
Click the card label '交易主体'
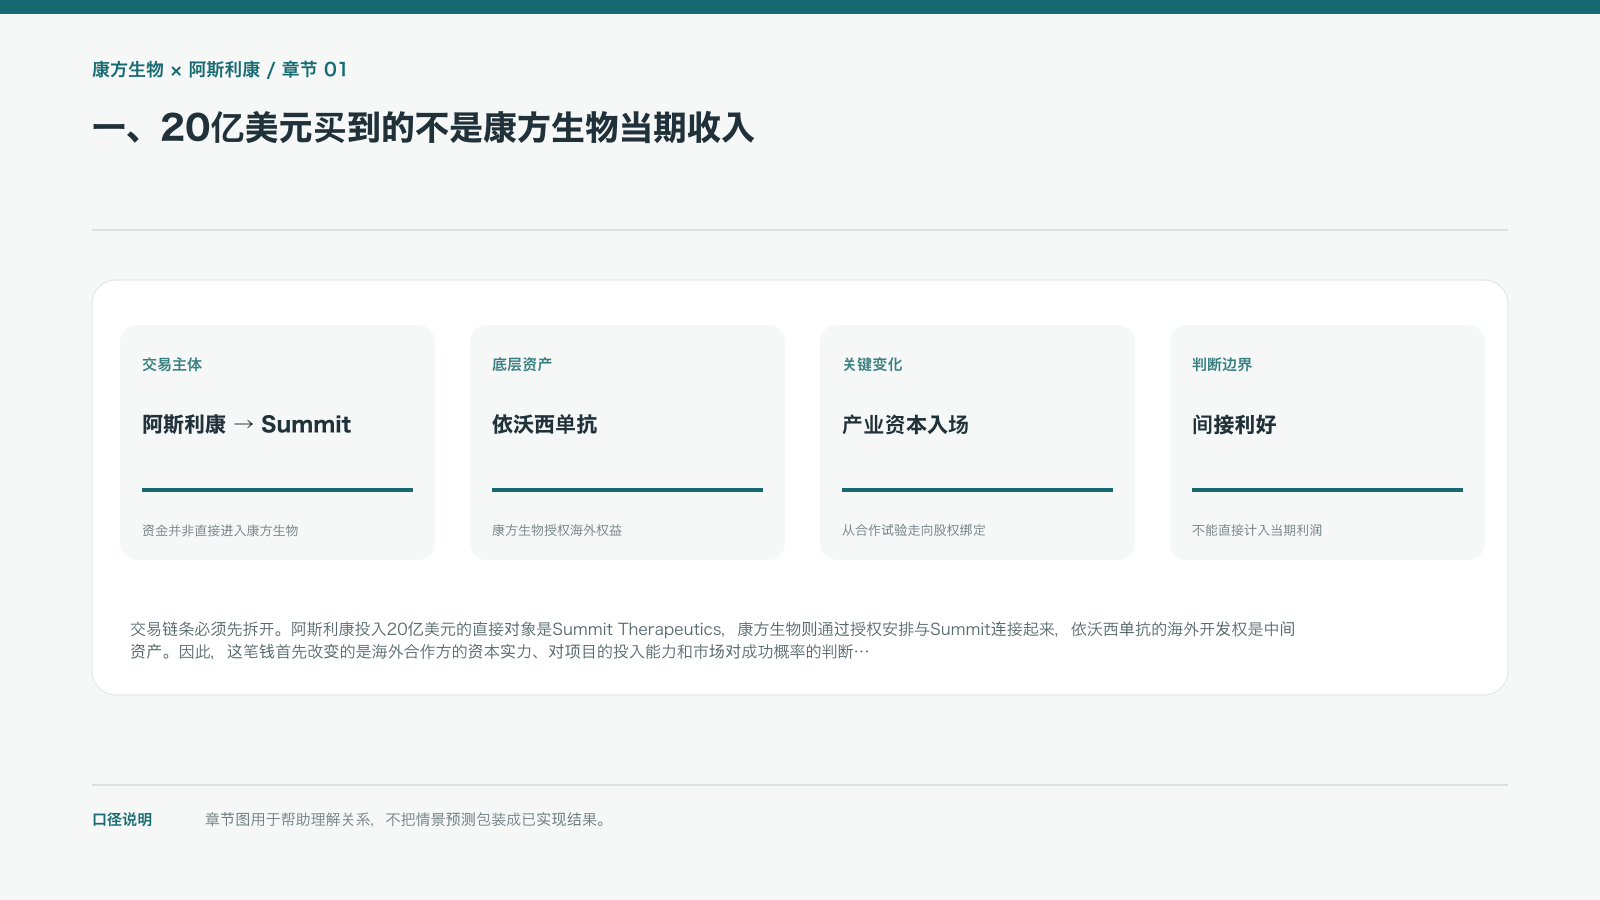click(172, 365)
